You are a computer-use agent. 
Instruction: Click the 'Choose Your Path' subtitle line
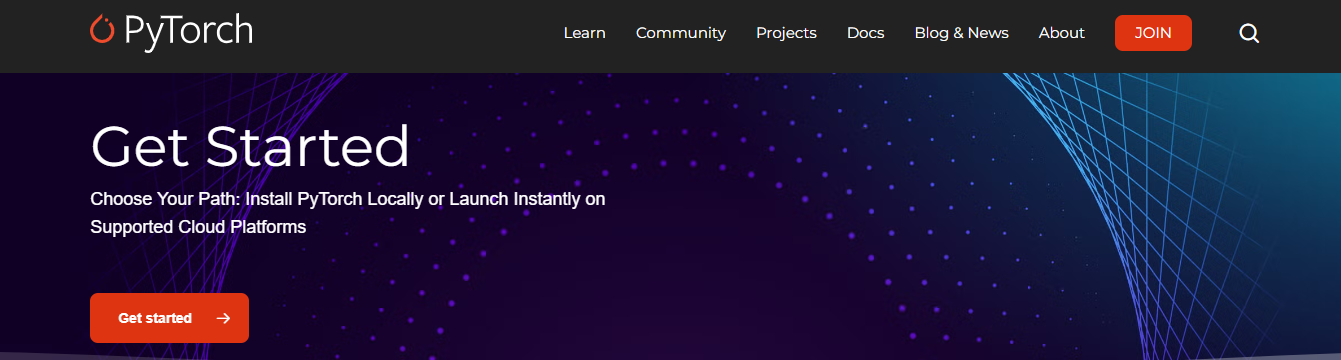[x=348, y=199]
